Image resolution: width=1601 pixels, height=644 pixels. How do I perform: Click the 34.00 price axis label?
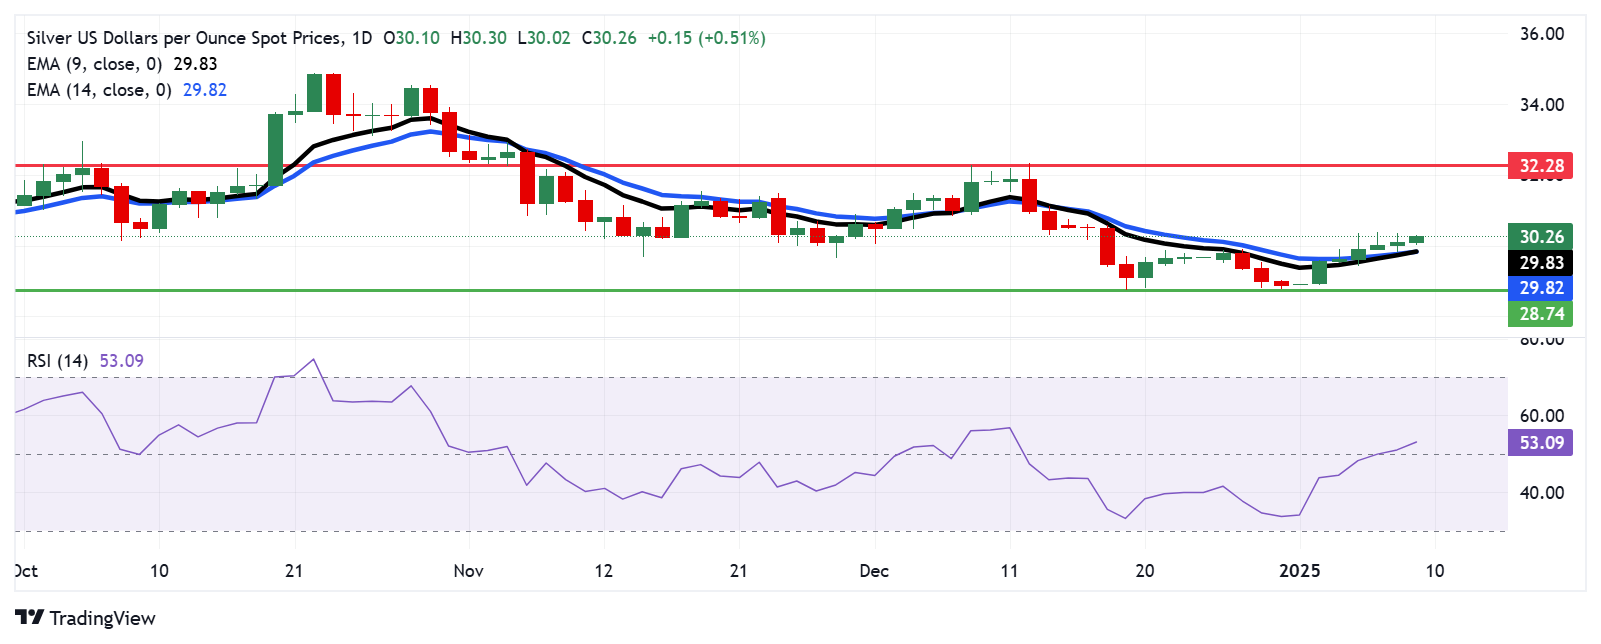[x=1541, y=105]
